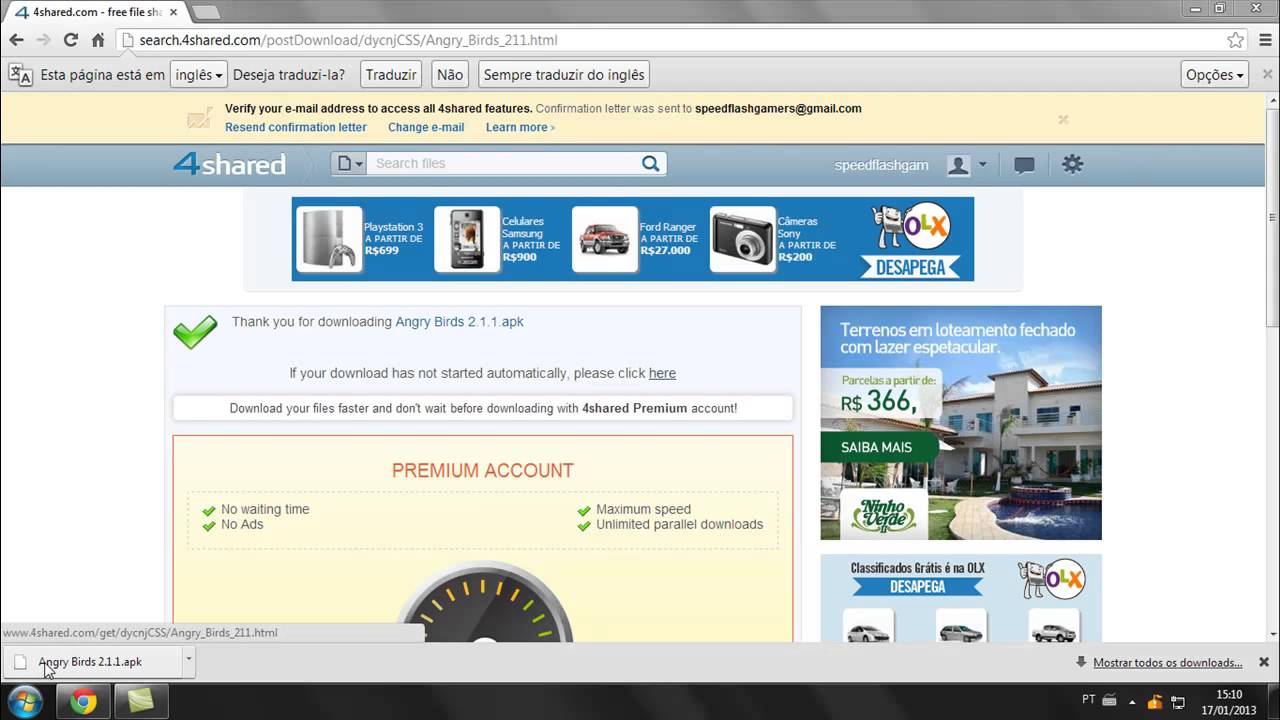Open Mostrar todos os downloads
1280x720 pixels.
pyautogui.click(x=1168, y=662)
